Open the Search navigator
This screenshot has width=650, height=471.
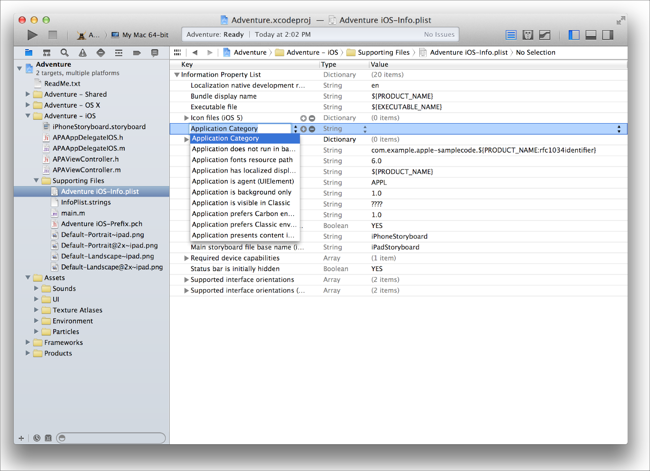[64, 53]
